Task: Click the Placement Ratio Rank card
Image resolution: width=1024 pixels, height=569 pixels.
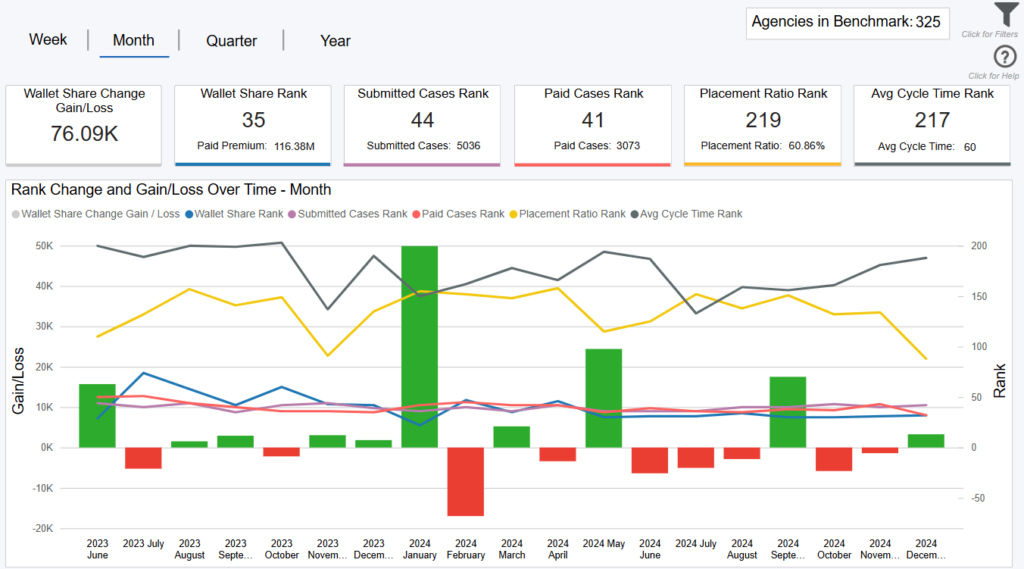Action: click(763, 124)
